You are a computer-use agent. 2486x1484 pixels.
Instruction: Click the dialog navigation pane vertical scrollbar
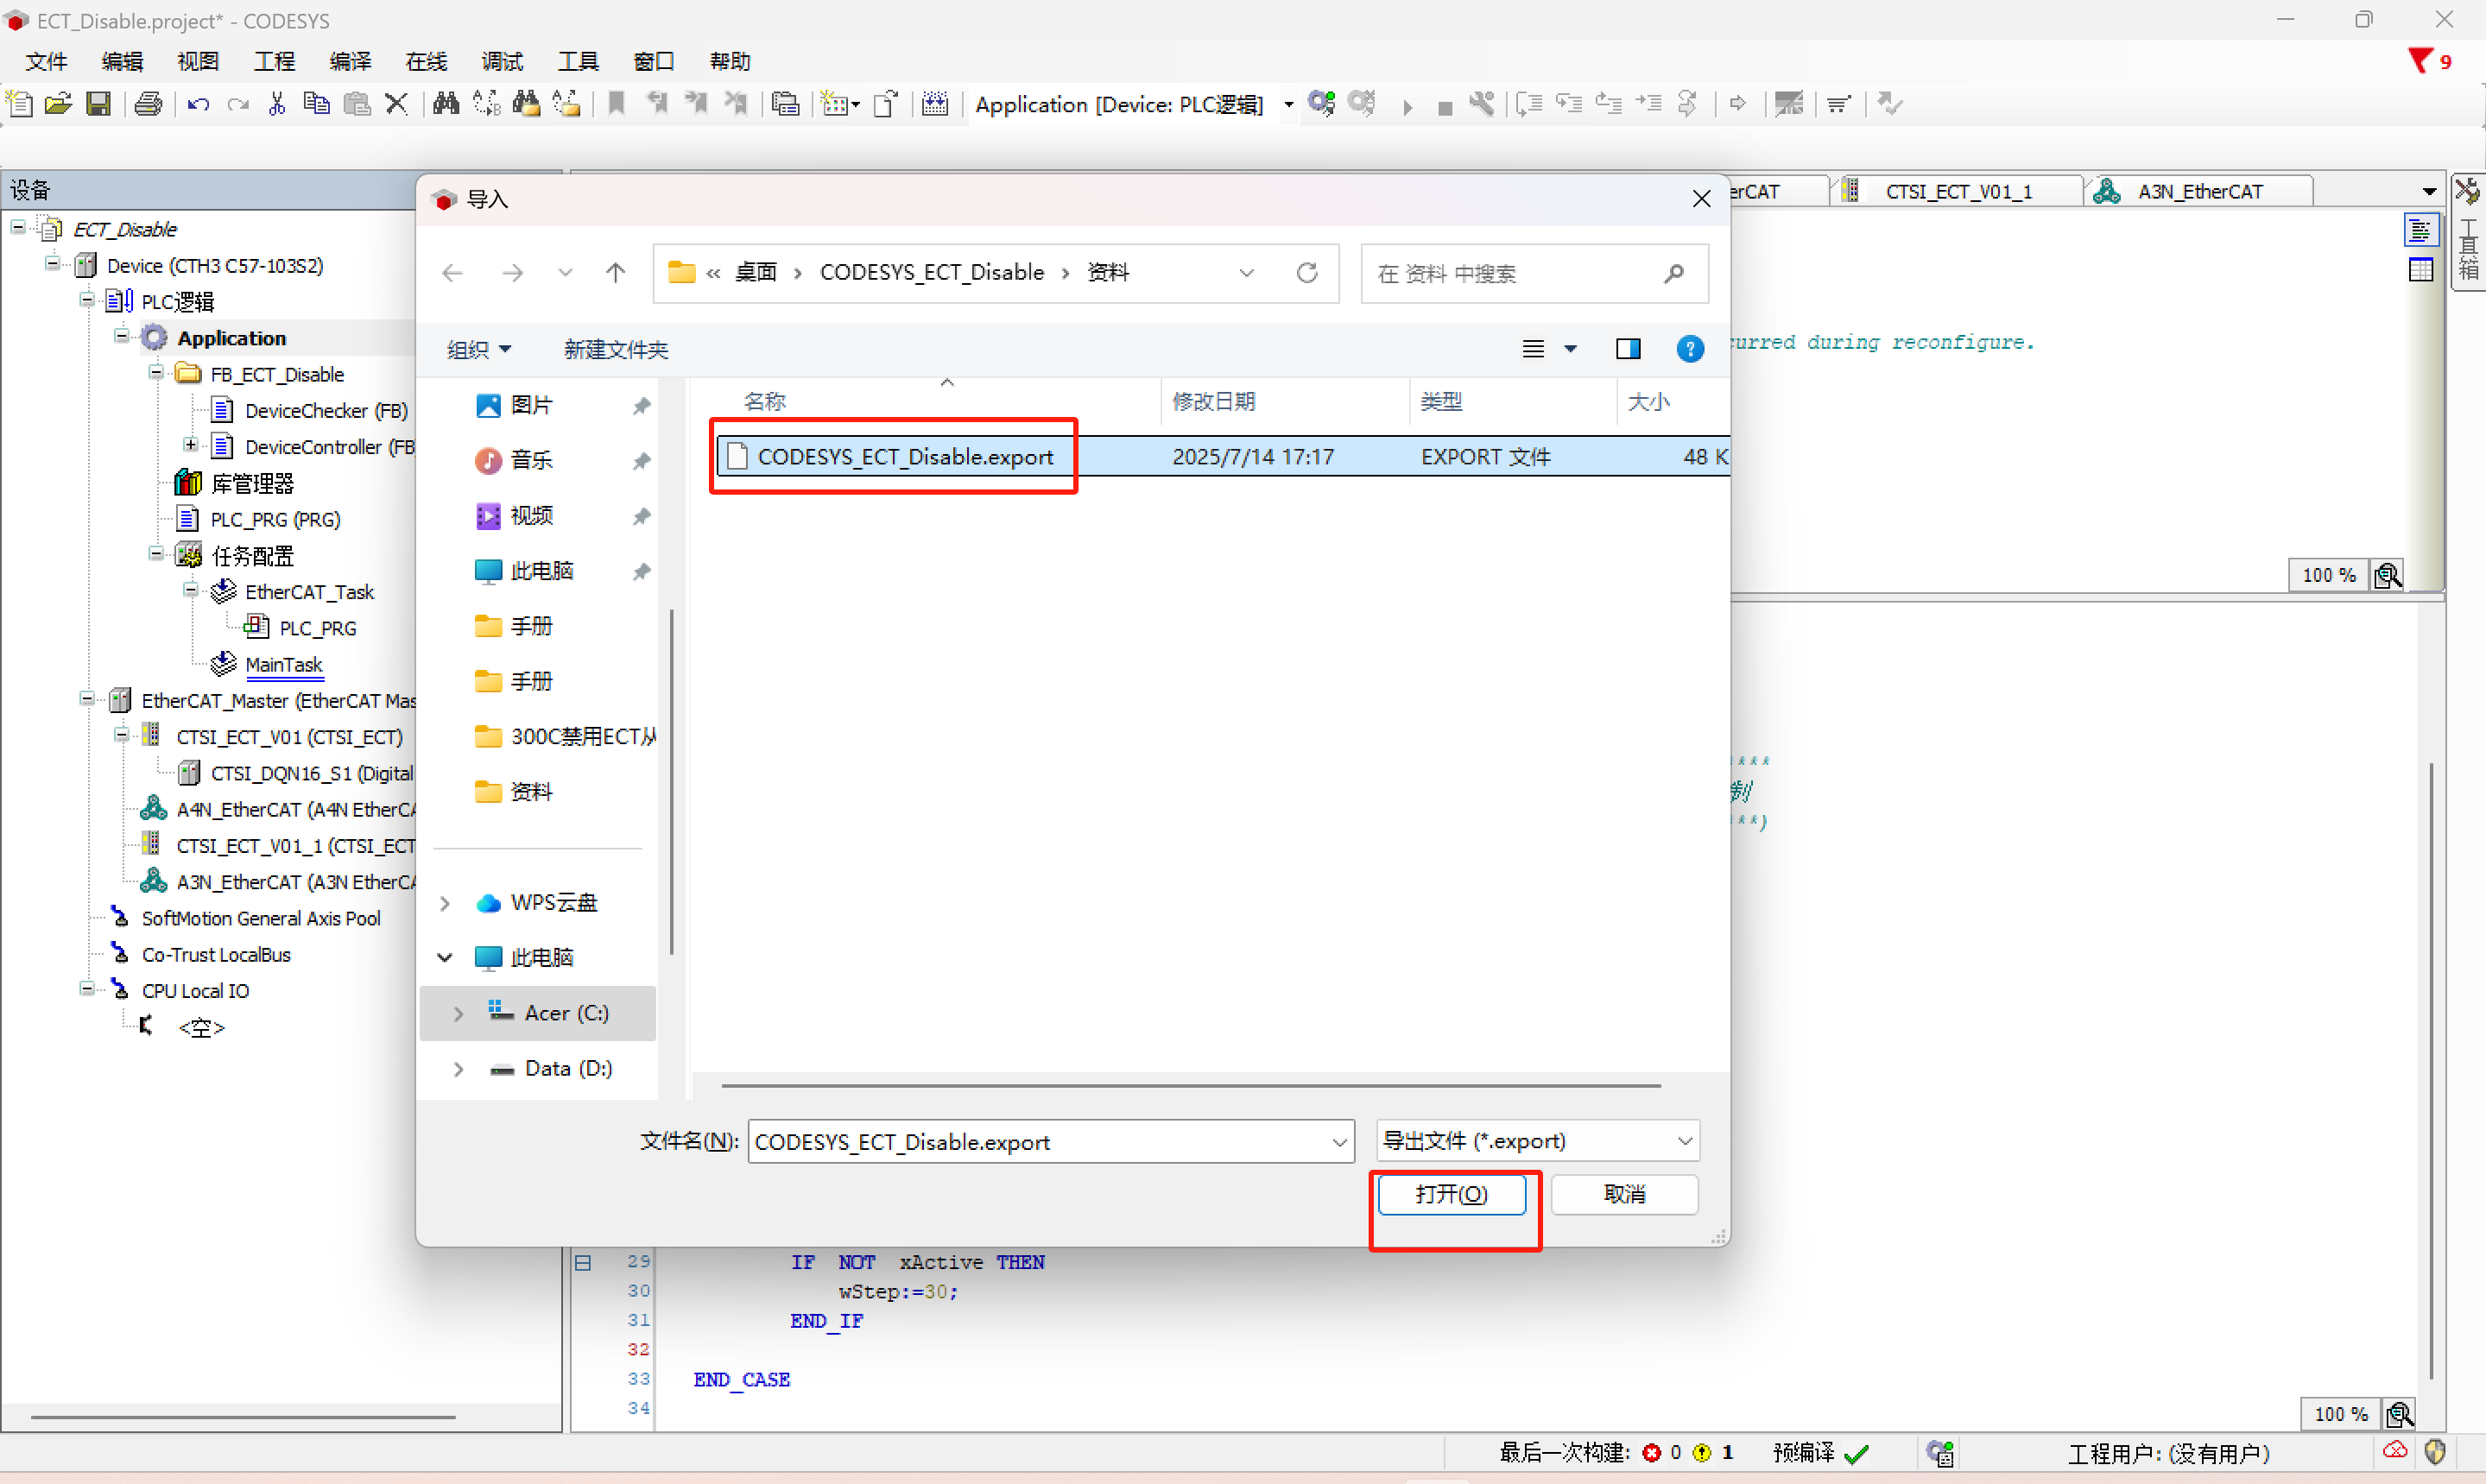[x=671, y=780]
